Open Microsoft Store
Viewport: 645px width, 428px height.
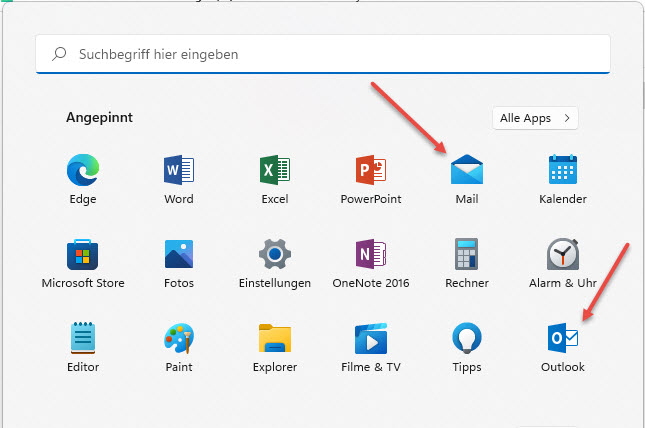[x=82, y=256]
